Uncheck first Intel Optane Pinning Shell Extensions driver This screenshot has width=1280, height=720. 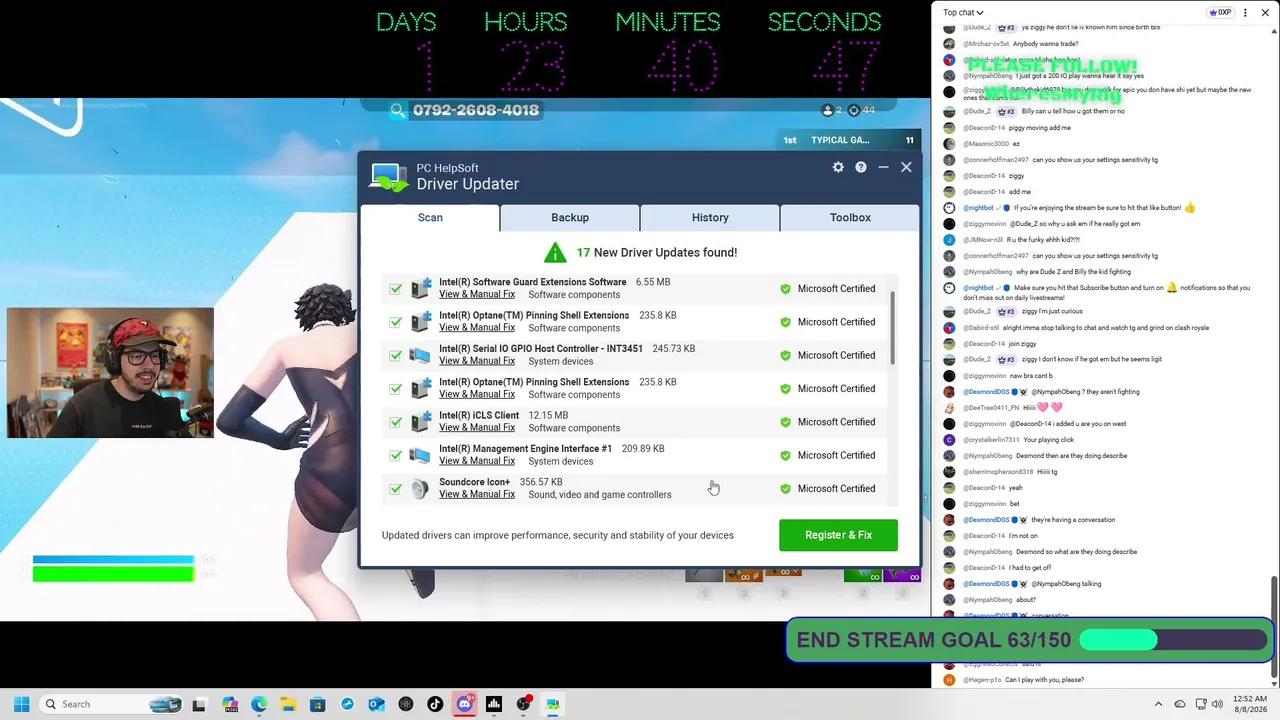point(396,322)
